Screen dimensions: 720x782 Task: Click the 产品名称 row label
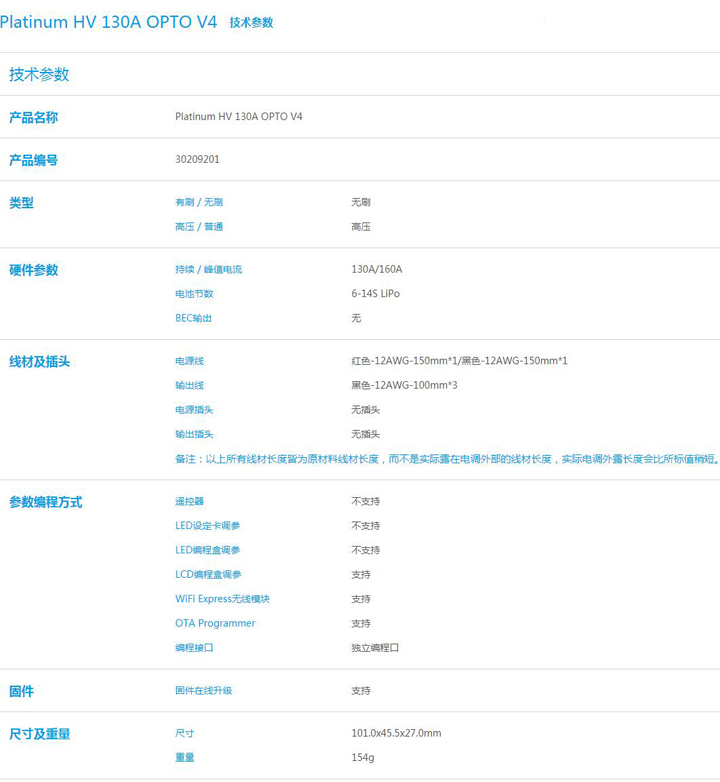point(33,117)
